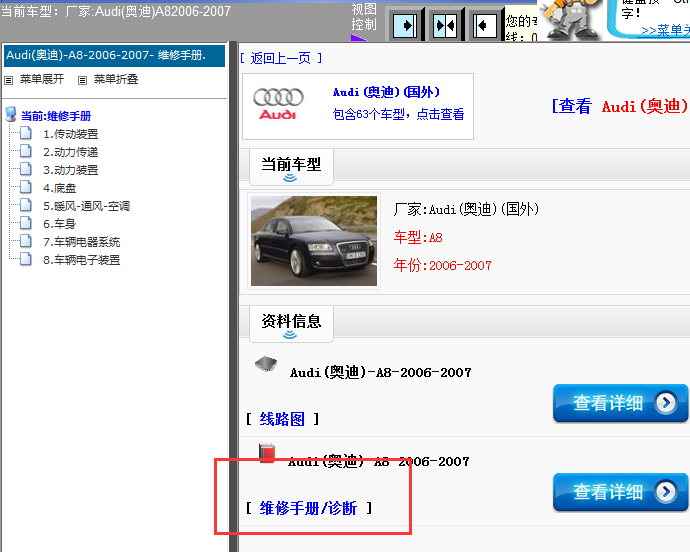Click the 厂家:Audi(奥迪)(国外) text
The image size is (690, 552).
click(x=466, y=209)
